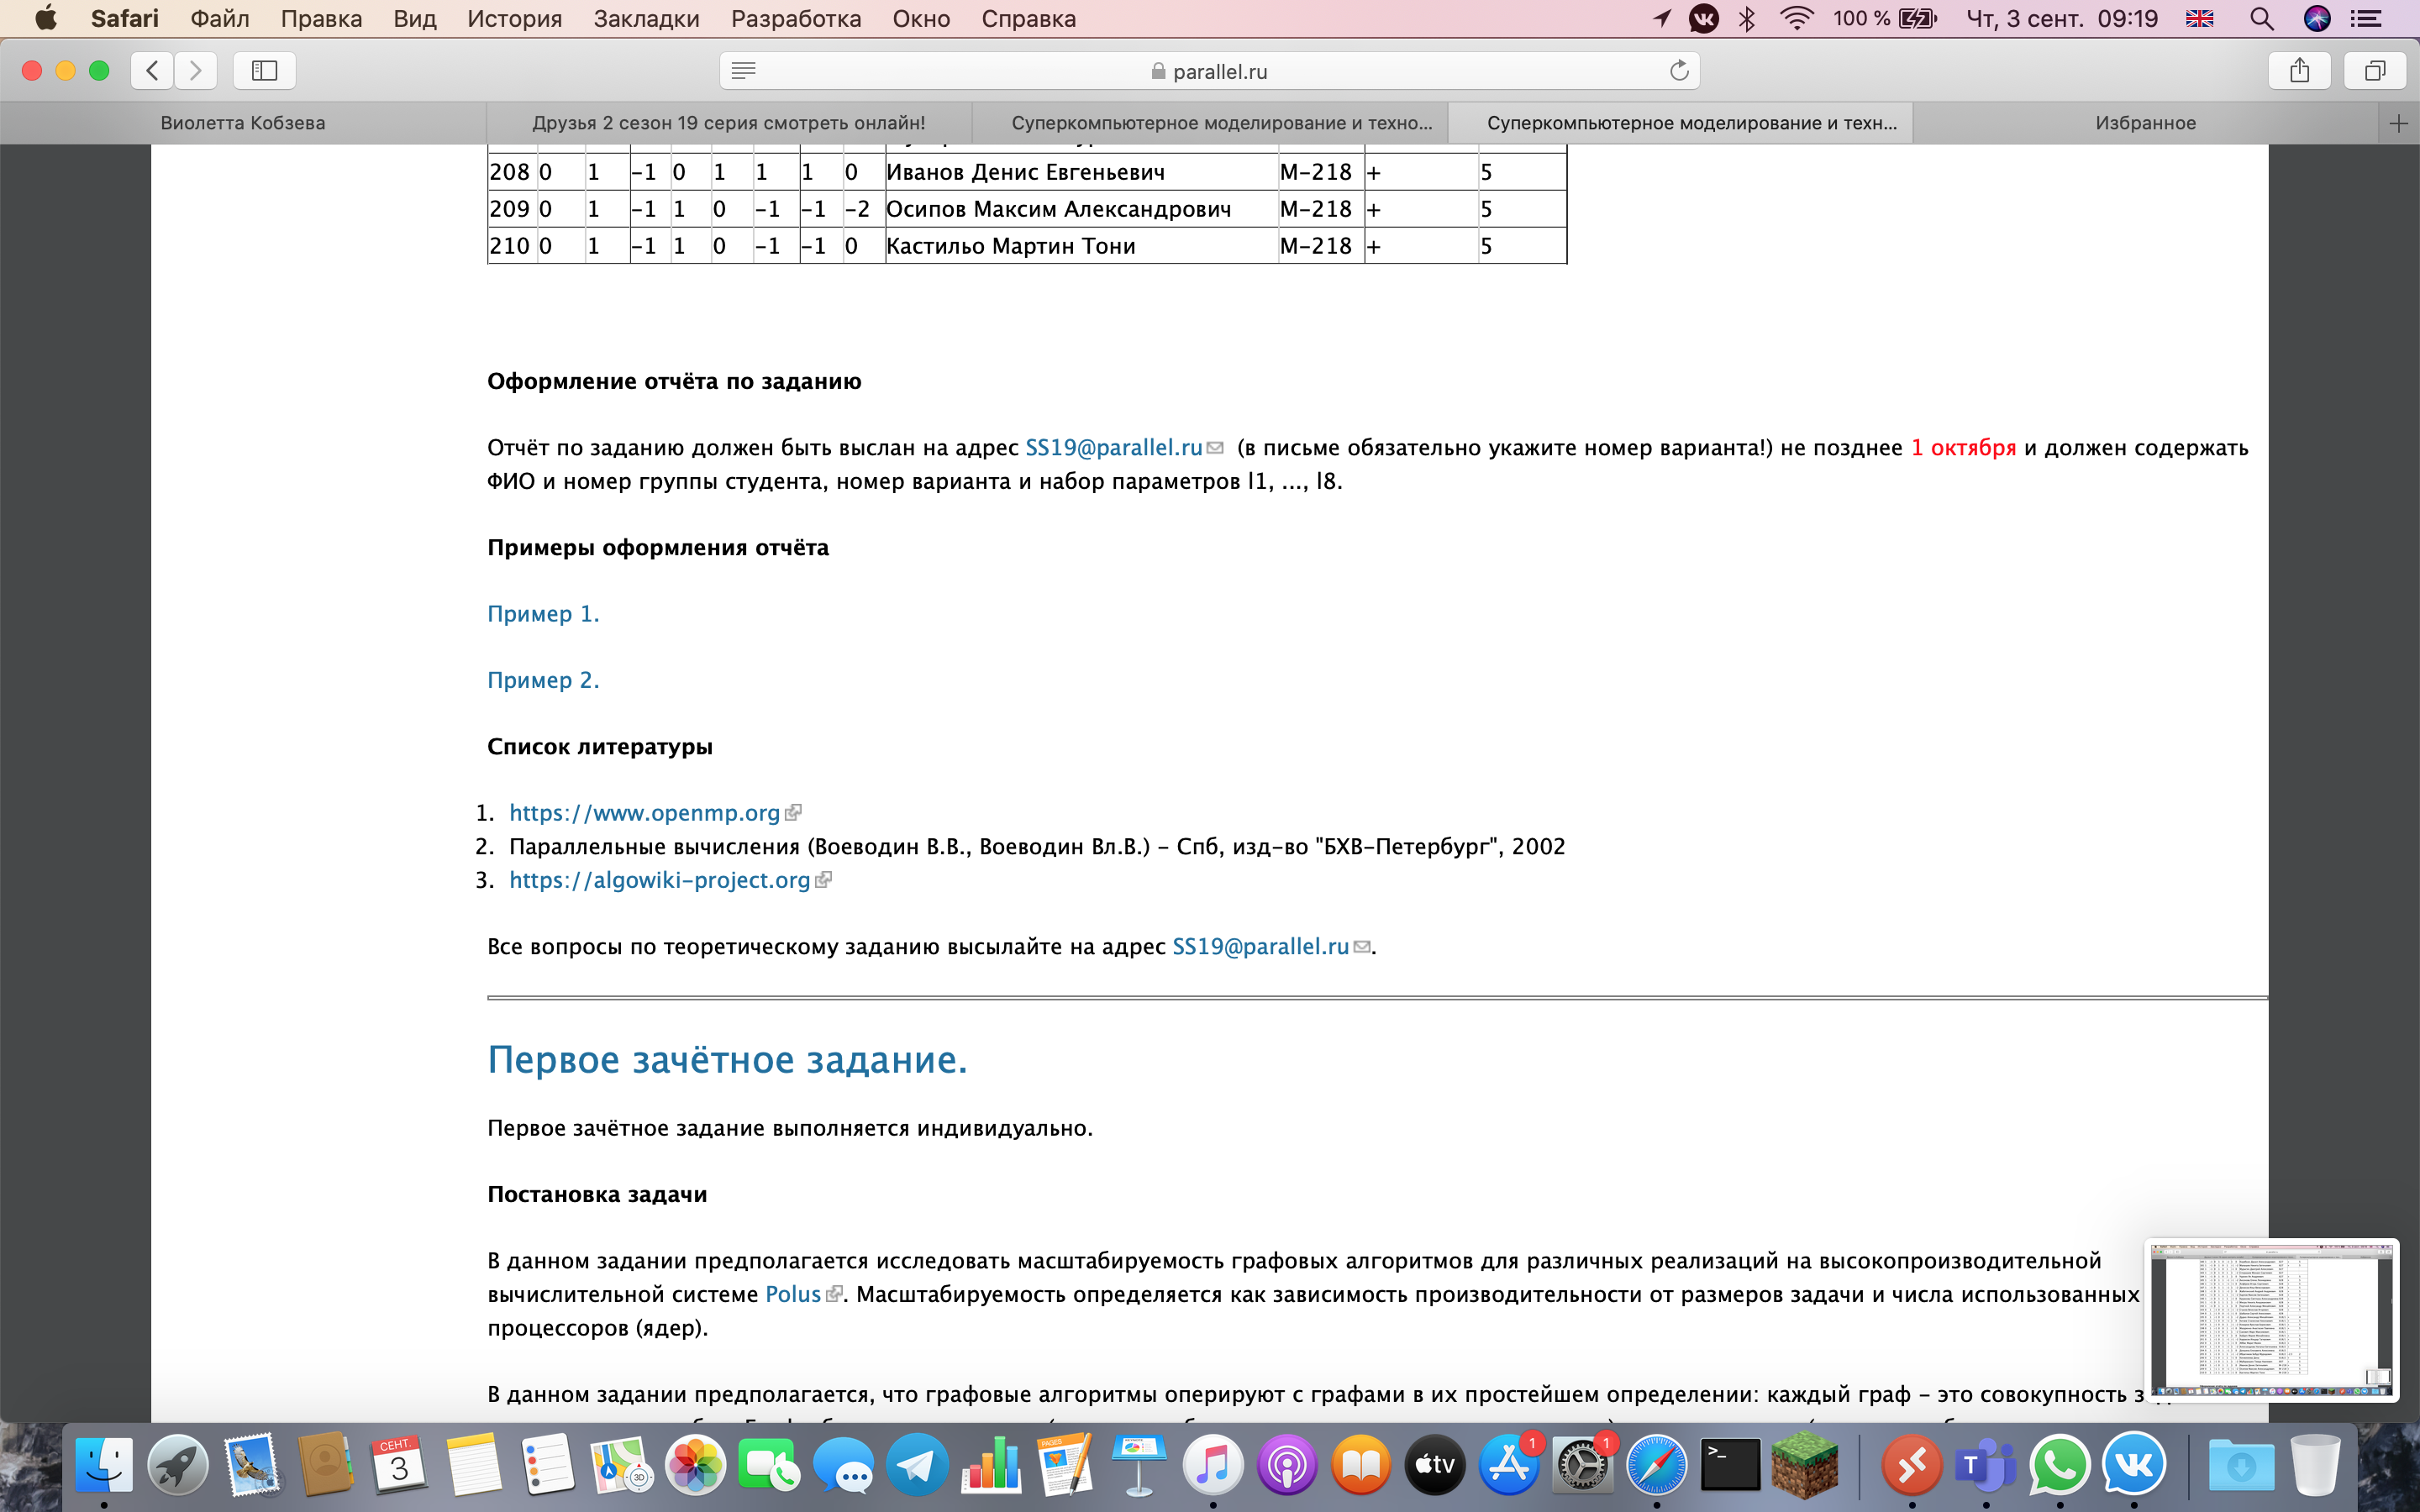Add a new tab with plus button
The image size is (2420, 1512).
[x=2398, y=123]
